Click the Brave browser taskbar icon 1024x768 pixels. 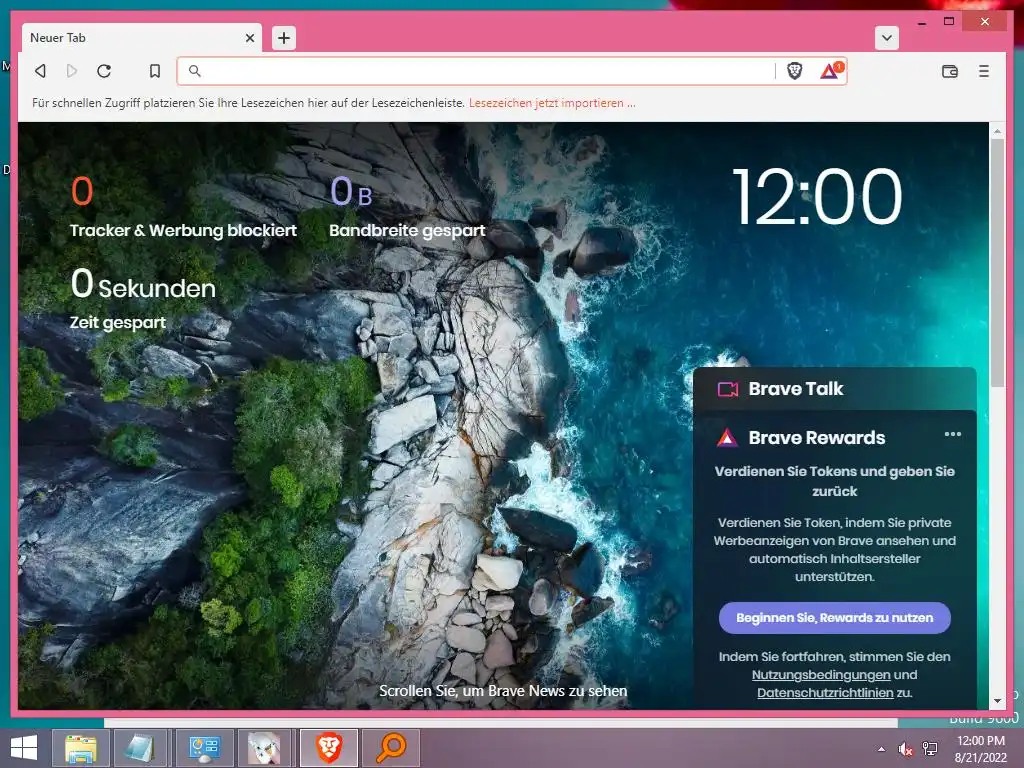coord(328,748)
